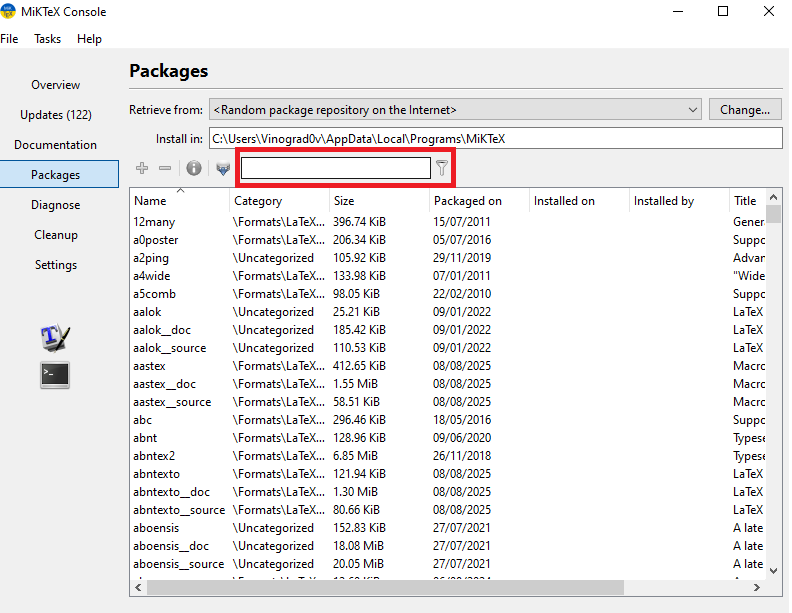Select the abntexto package row
Image resolution: width=792 pixels, height=613 pixels.
point(448,474)
